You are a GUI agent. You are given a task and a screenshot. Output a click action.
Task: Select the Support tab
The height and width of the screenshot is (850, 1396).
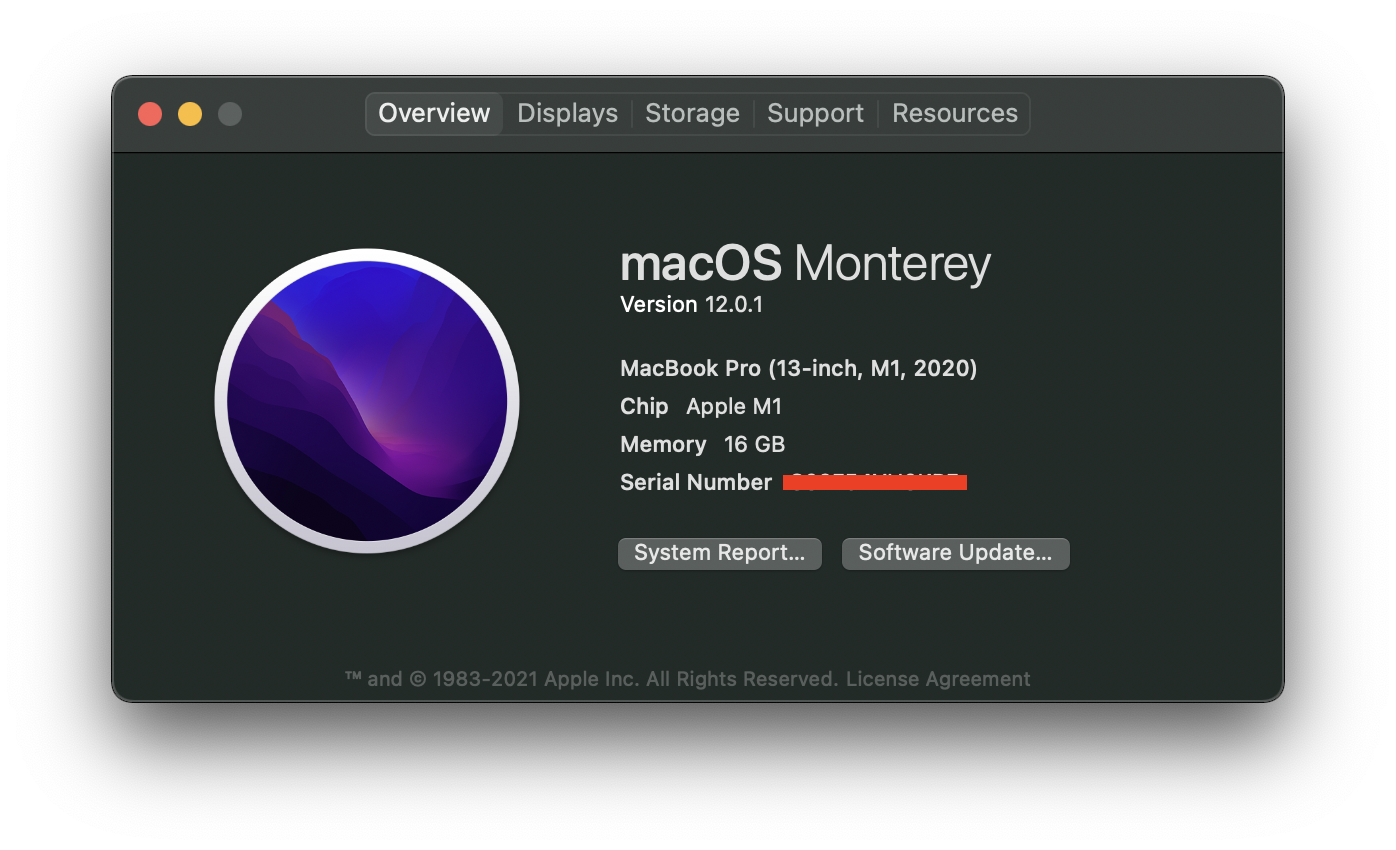815,114
